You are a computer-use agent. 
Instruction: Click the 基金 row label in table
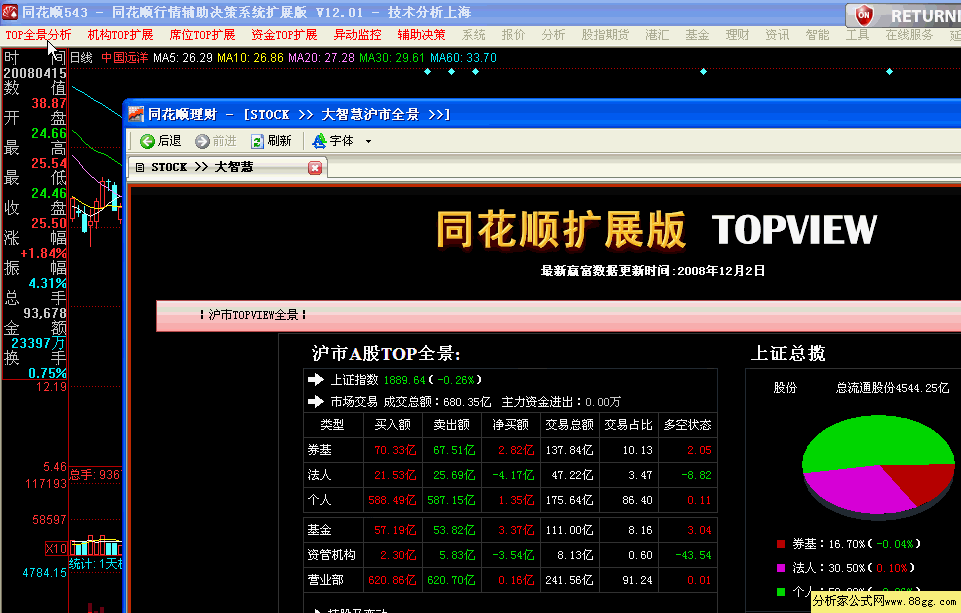coord(319,530)
